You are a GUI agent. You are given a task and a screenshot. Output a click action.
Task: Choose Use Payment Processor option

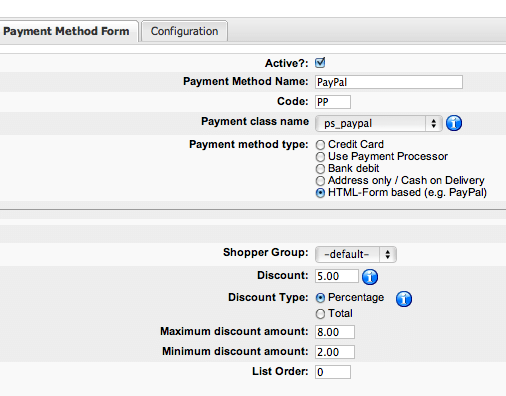320,157
